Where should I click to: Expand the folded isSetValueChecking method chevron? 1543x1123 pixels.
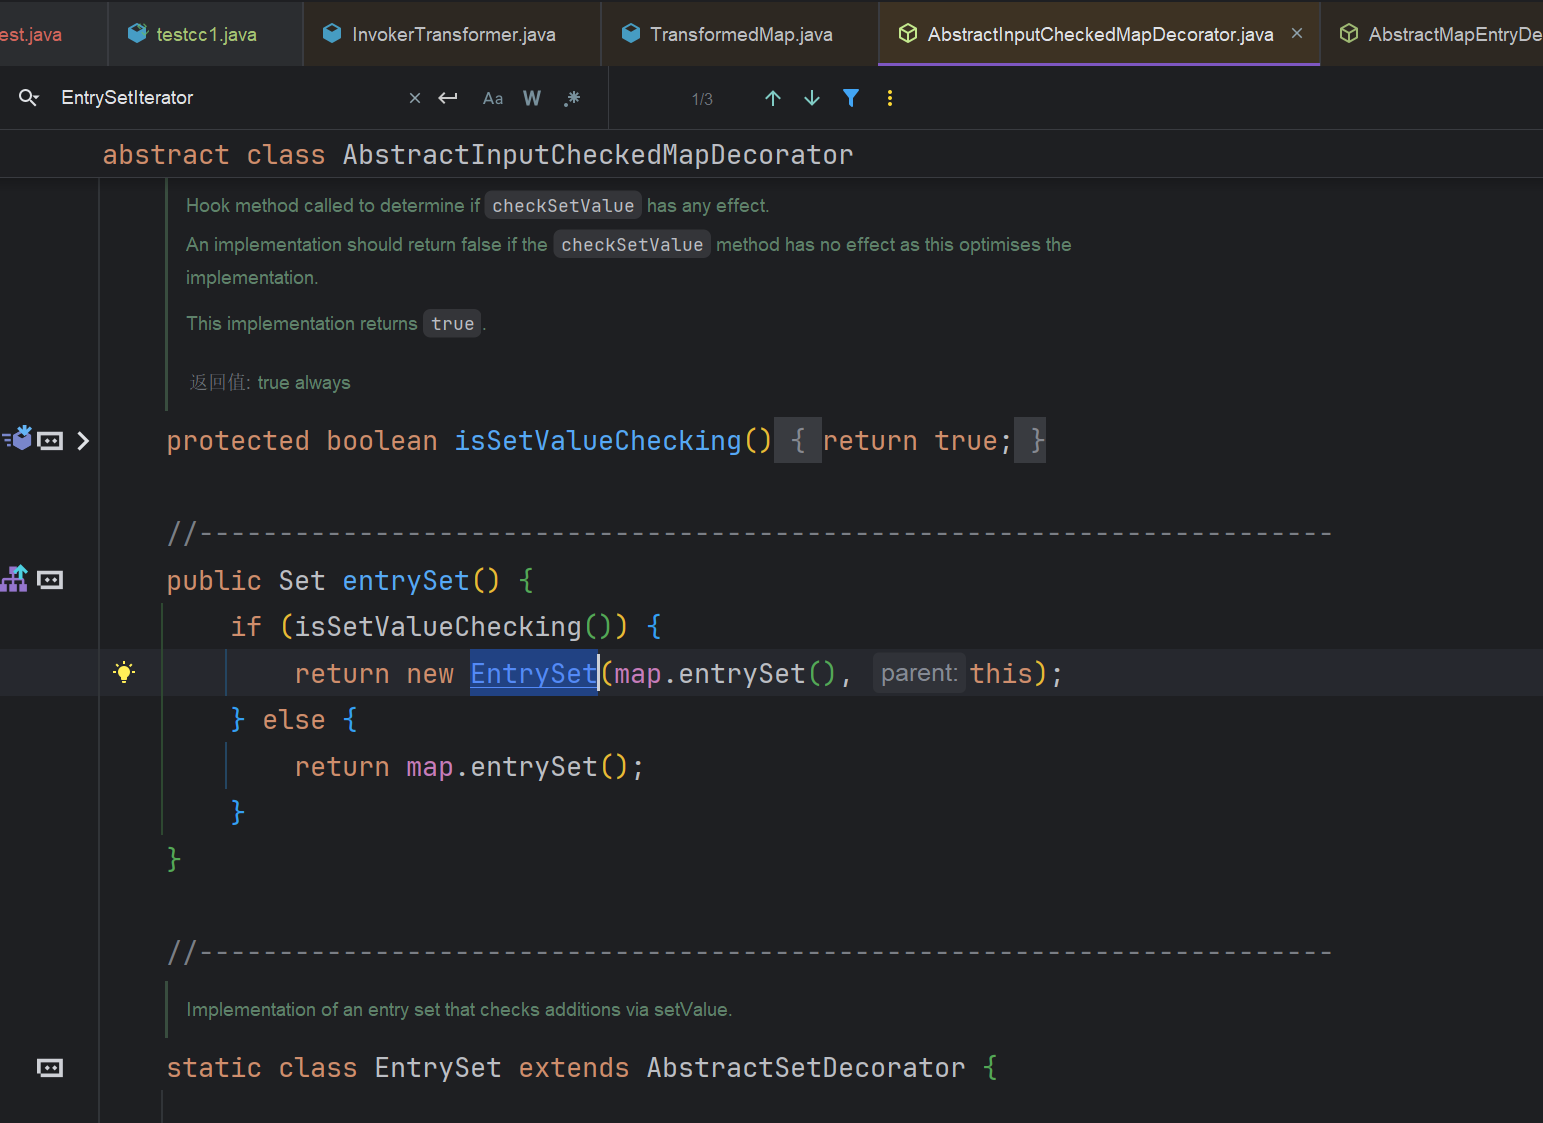coord(83,441)
